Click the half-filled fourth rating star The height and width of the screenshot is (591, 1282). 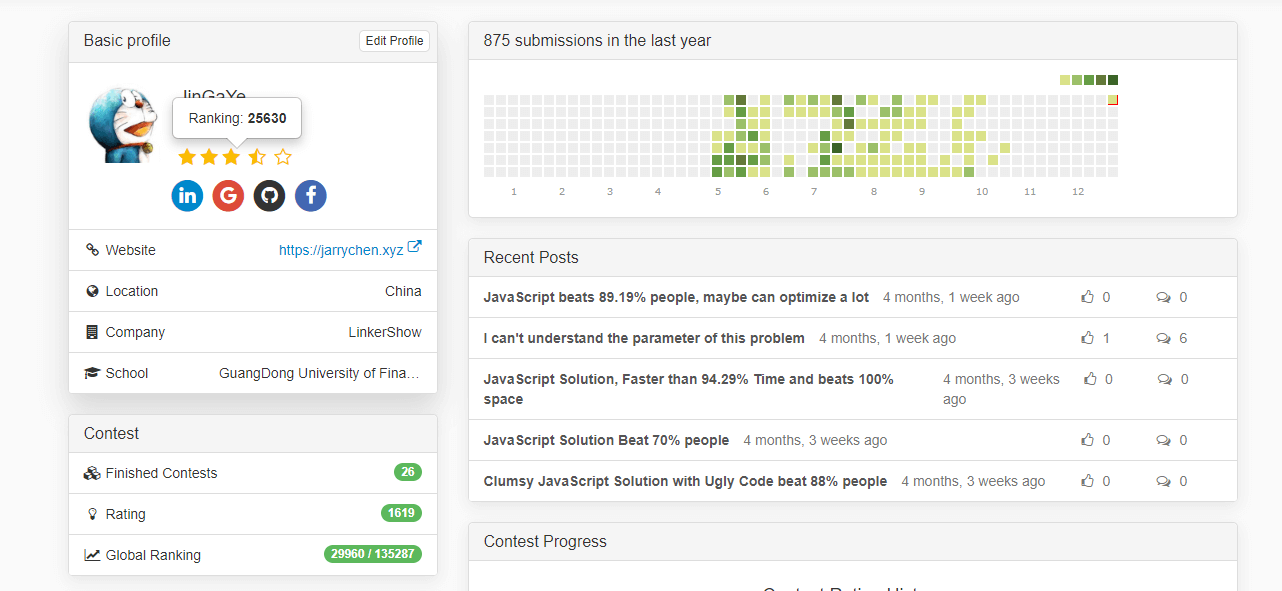point(257,156)
